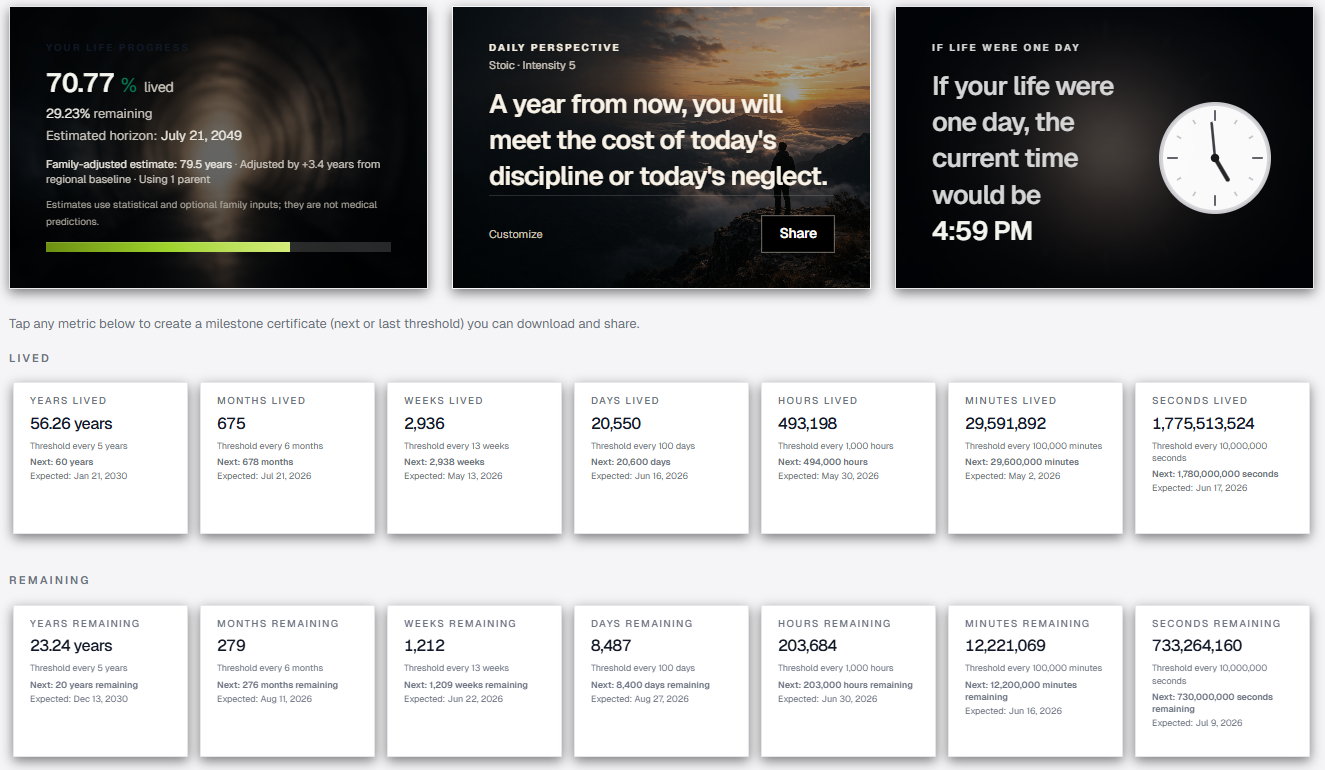Click 'Next: 678 months' text

tap(255, 462)
